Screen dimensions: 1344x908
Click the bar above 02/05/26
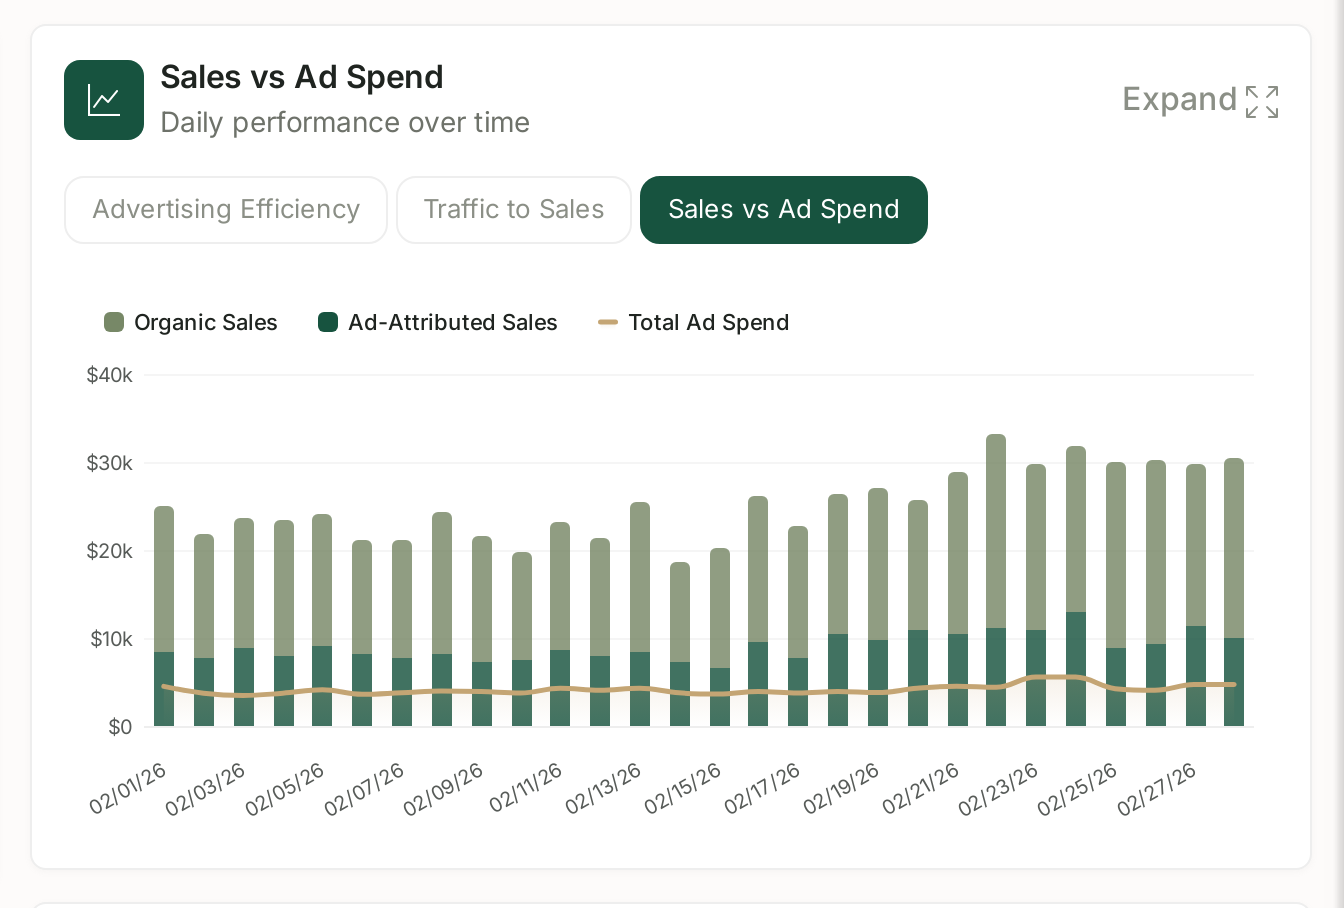[322, 620]
